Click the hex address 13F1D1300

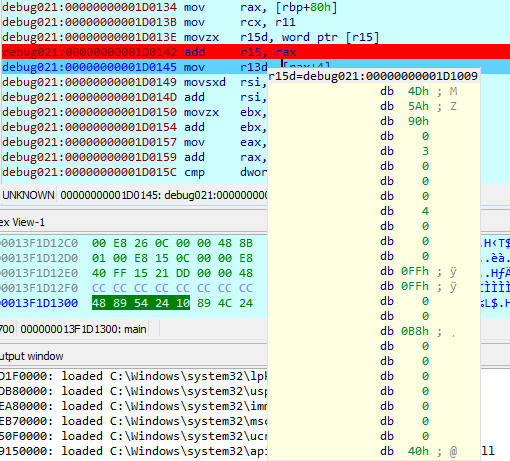(39, 303)
